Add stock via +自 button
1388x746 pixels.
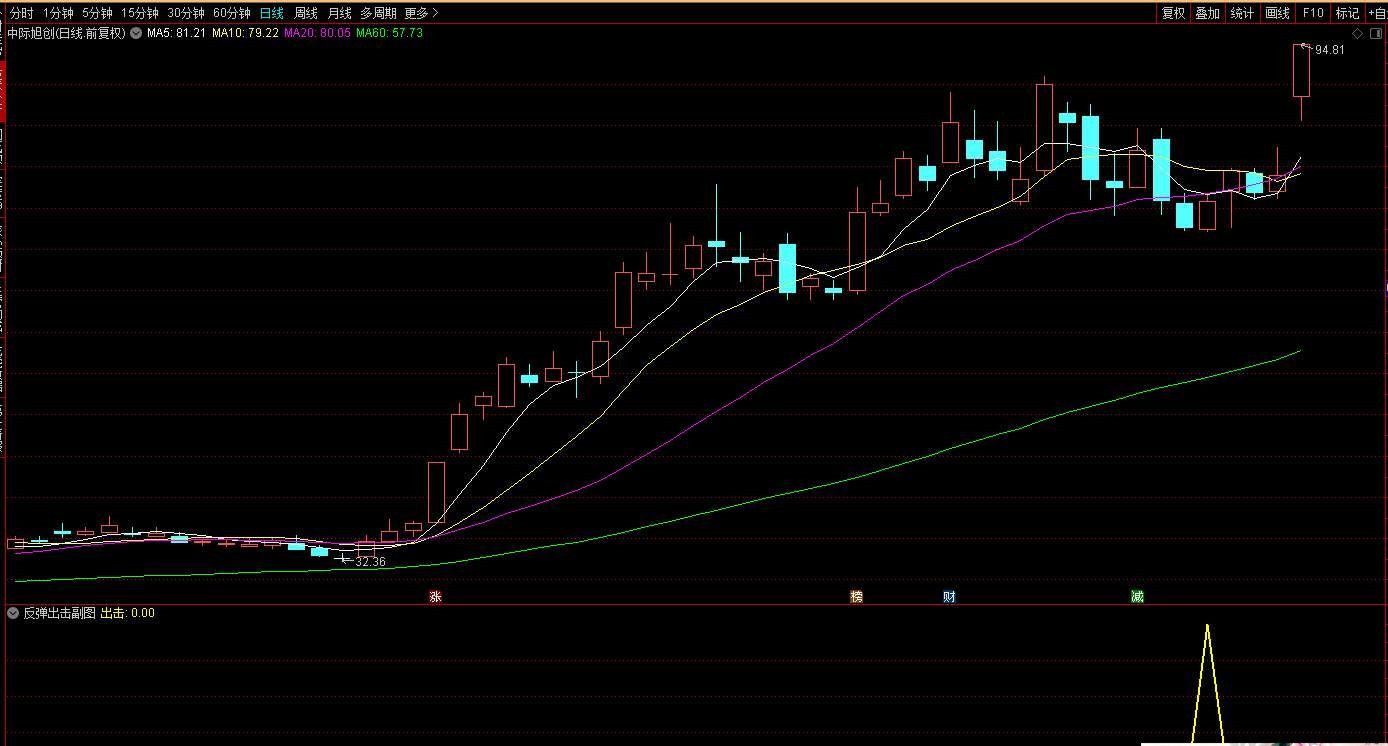point(1377,13)
